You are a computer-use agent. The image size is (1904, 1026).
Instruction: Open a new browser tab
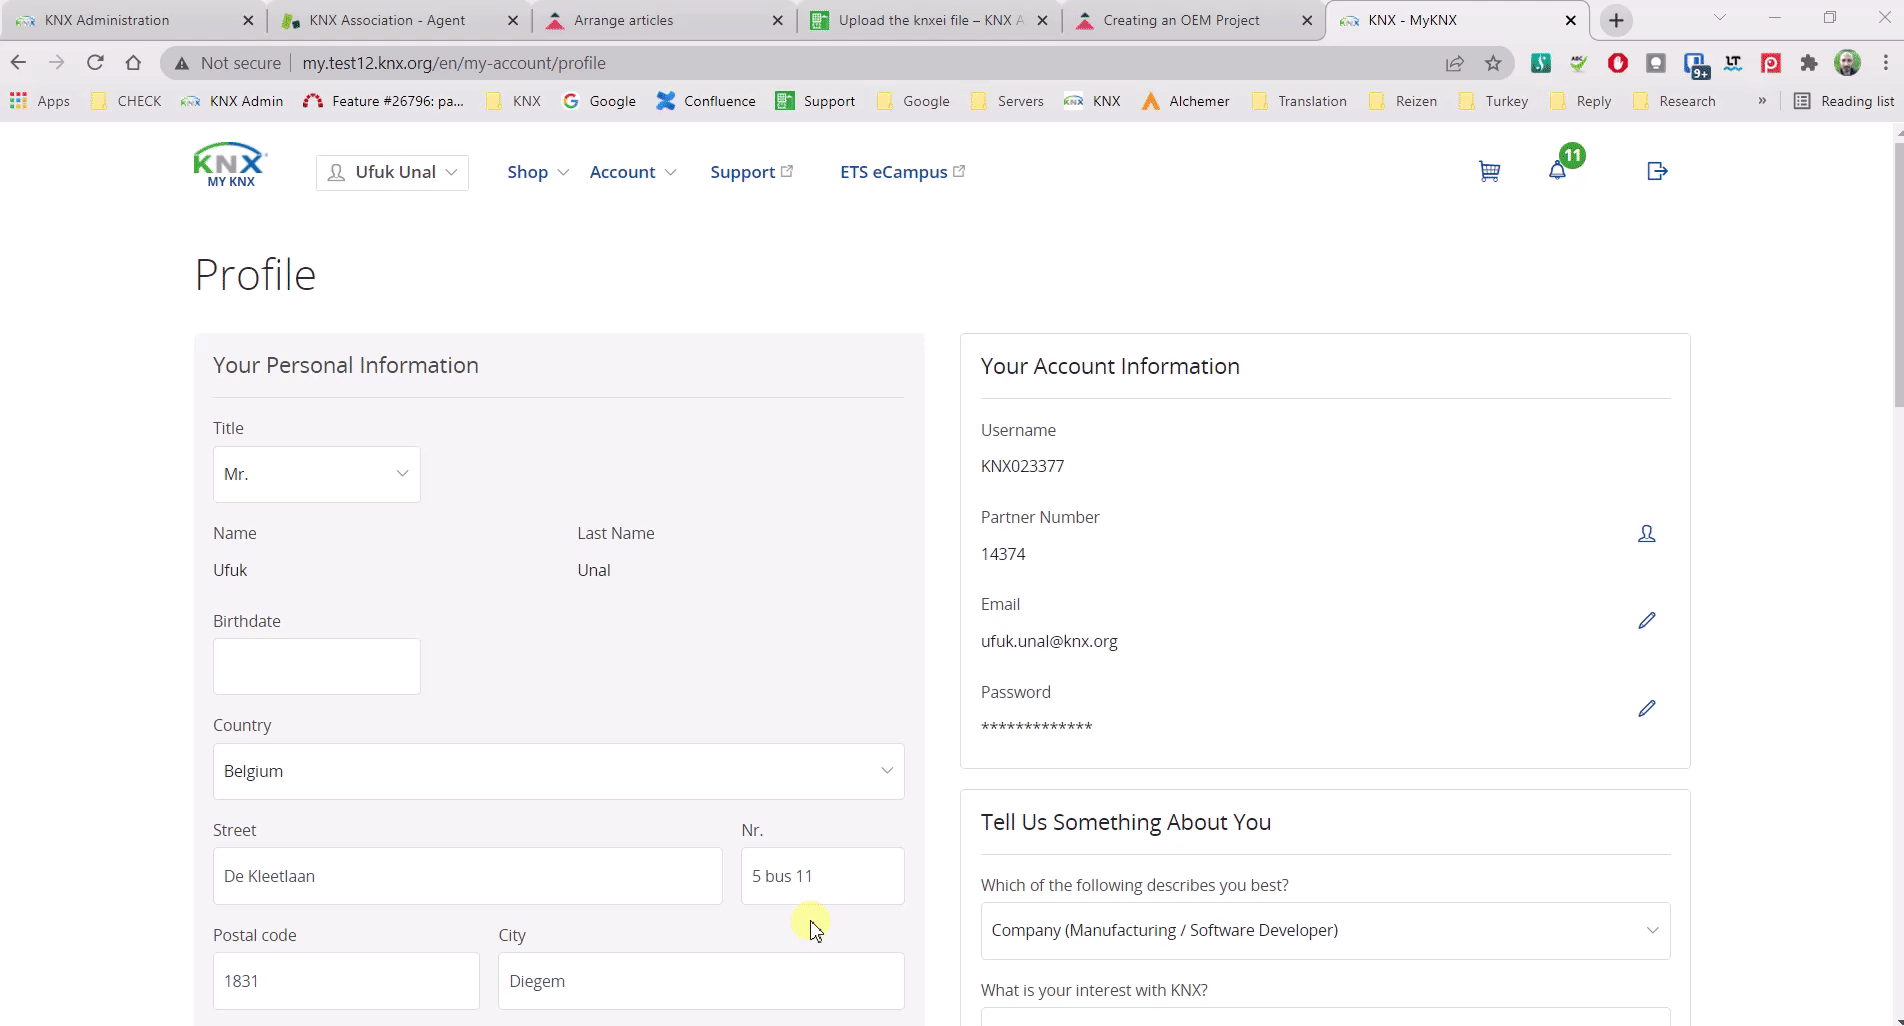click(x=1616, y=20)
